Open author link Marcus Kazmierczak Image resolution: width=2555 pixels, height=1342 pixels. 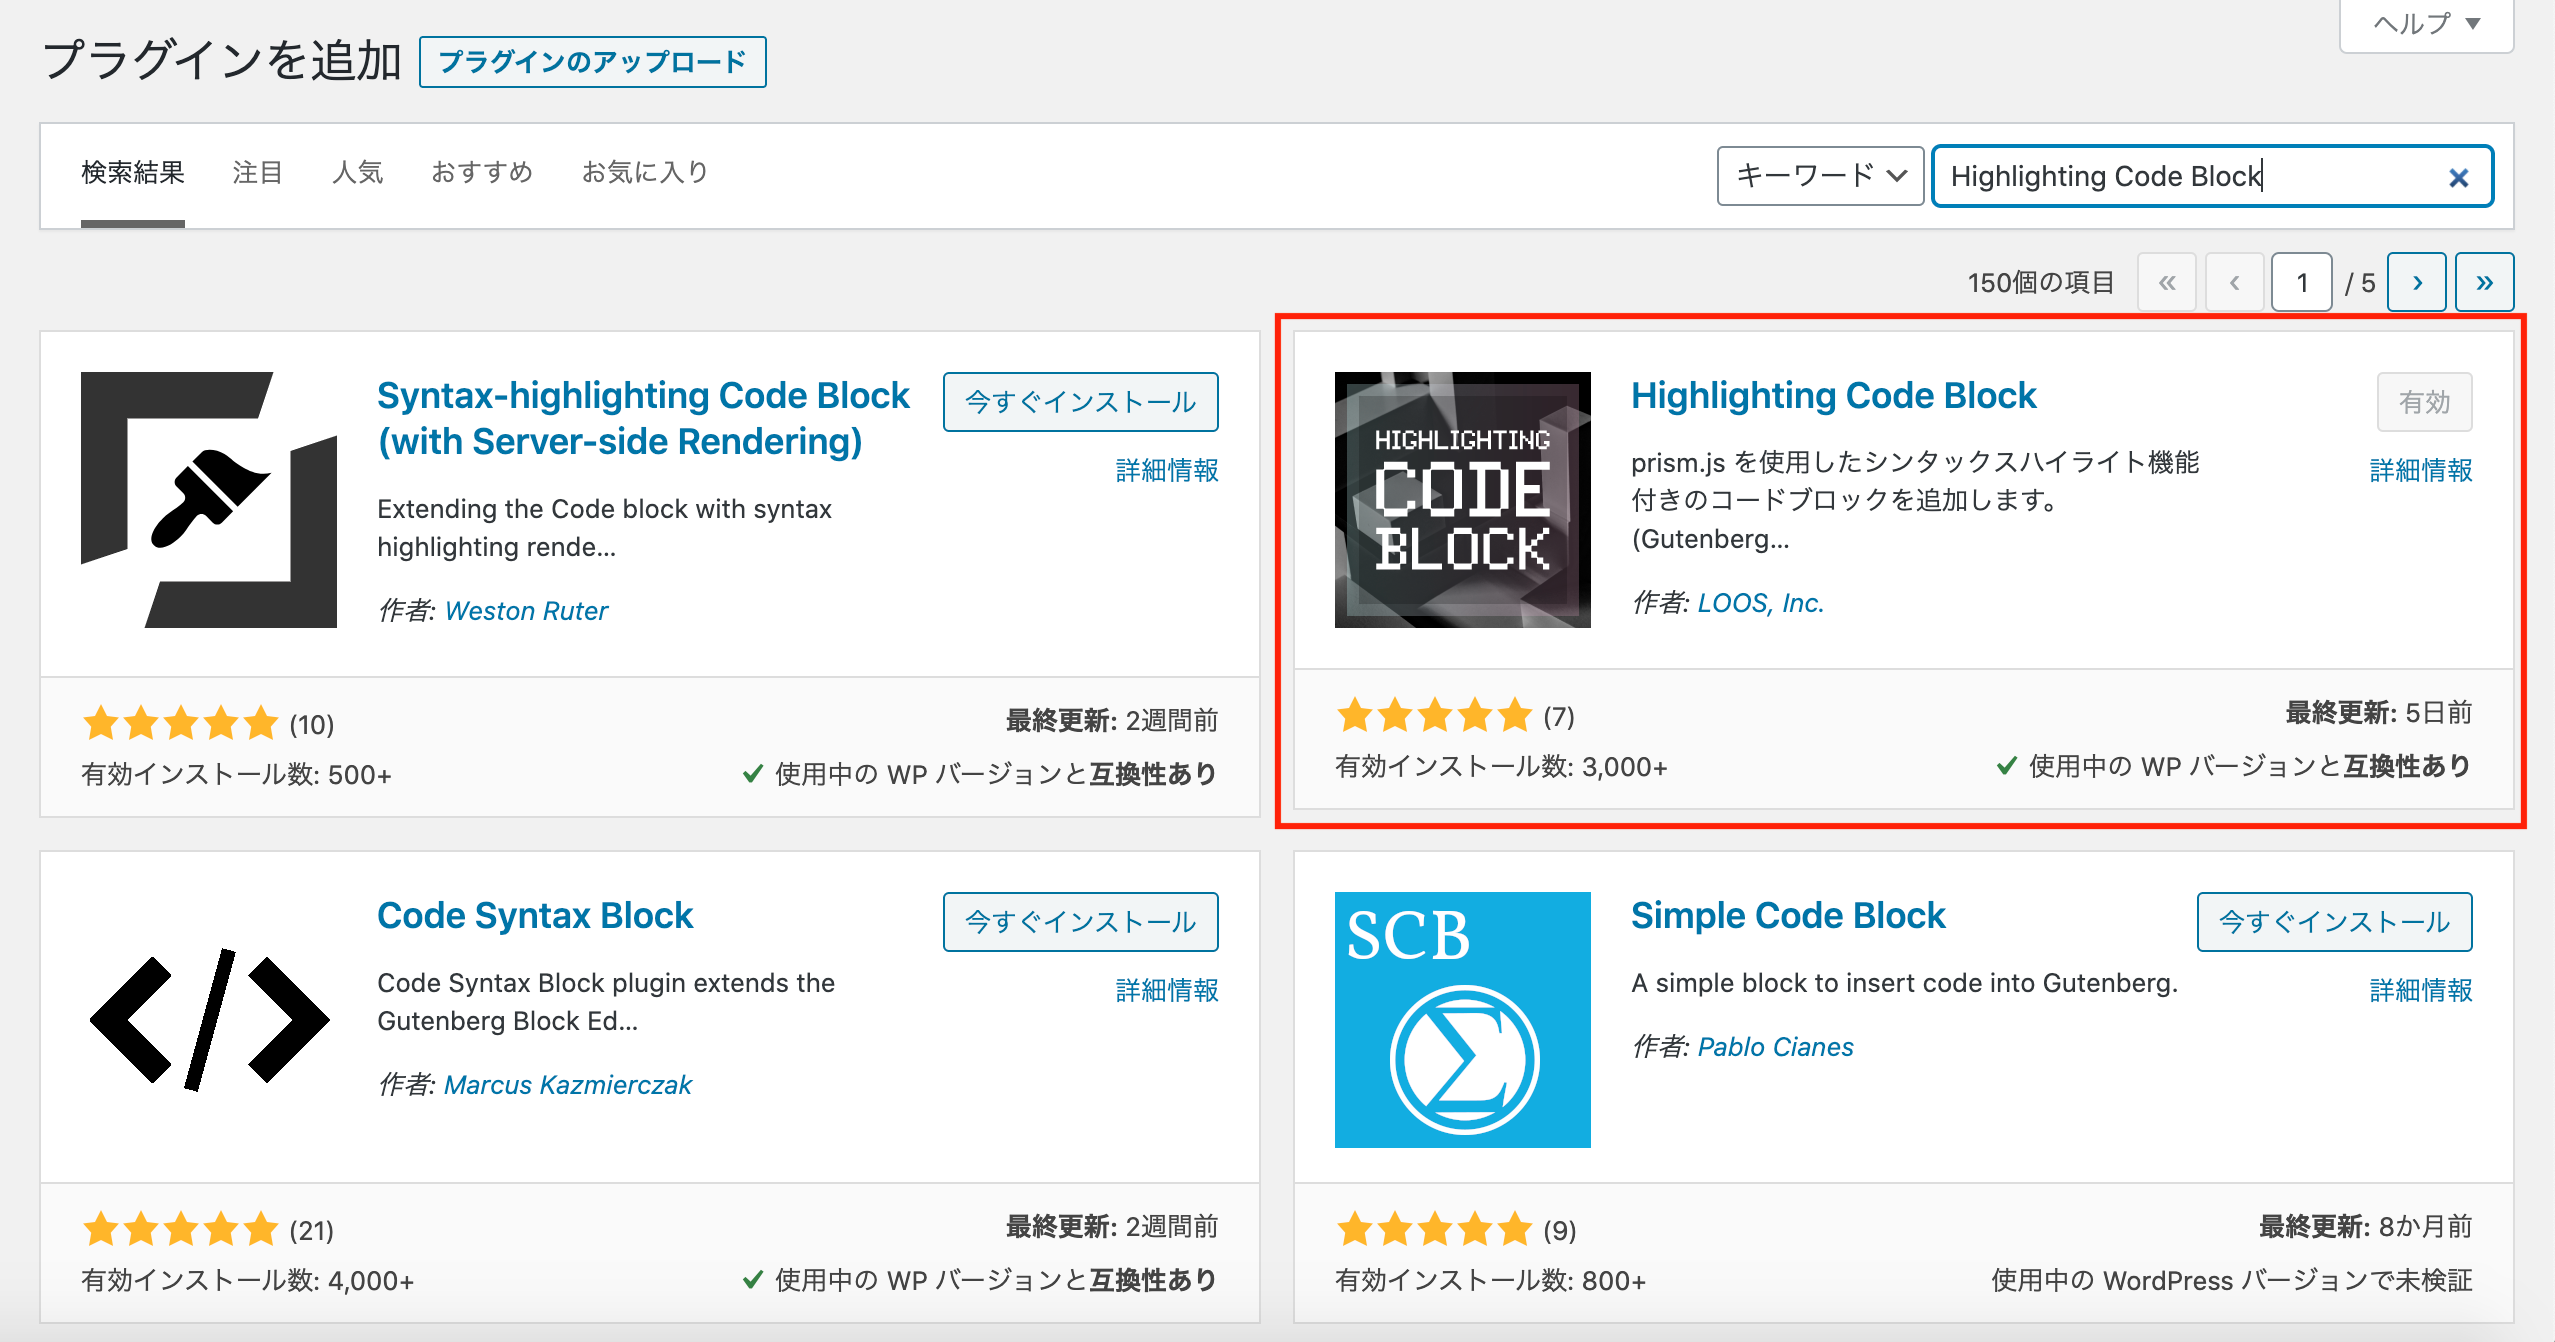[x=568, y=1085]
